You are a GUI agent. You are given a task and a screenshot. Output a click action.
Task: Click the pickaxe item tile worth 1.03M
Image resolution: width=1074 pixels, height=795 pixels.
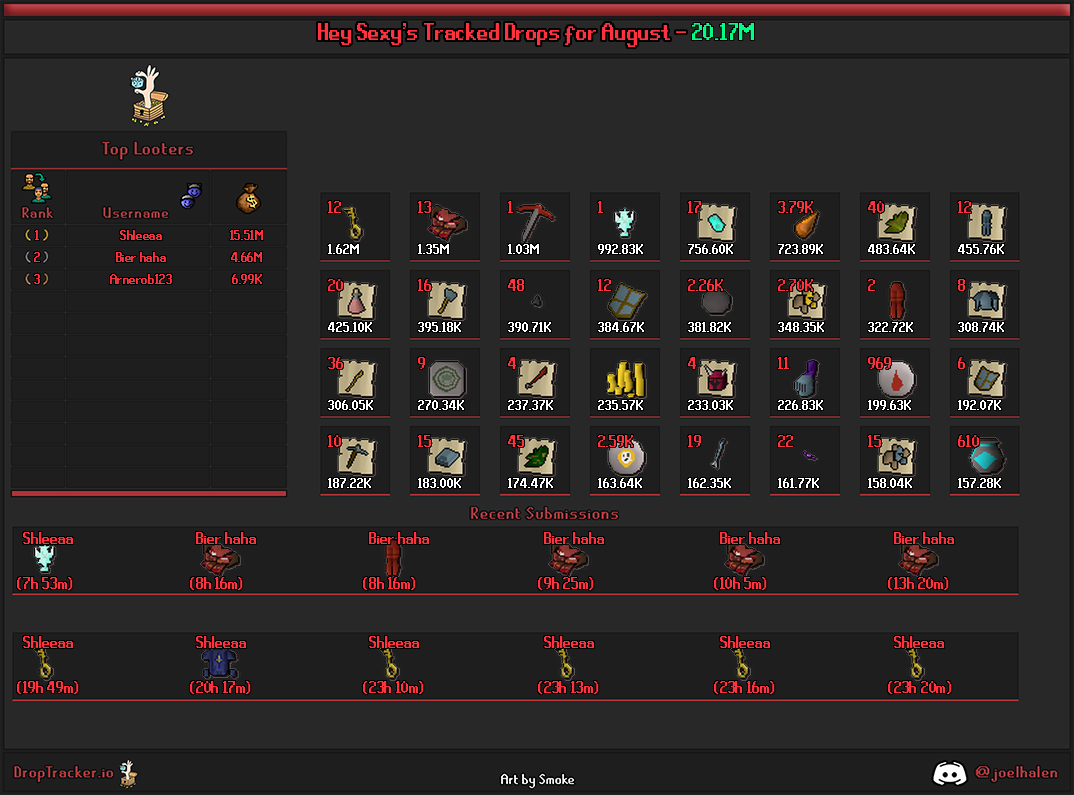[535, 227]
